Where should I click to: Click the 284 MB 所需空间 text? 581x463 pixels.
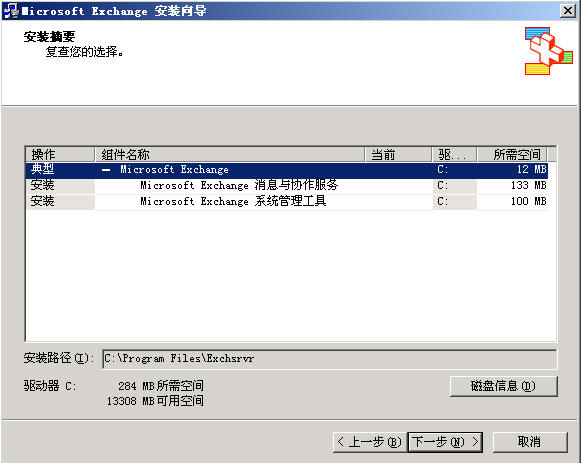(161, 386)
